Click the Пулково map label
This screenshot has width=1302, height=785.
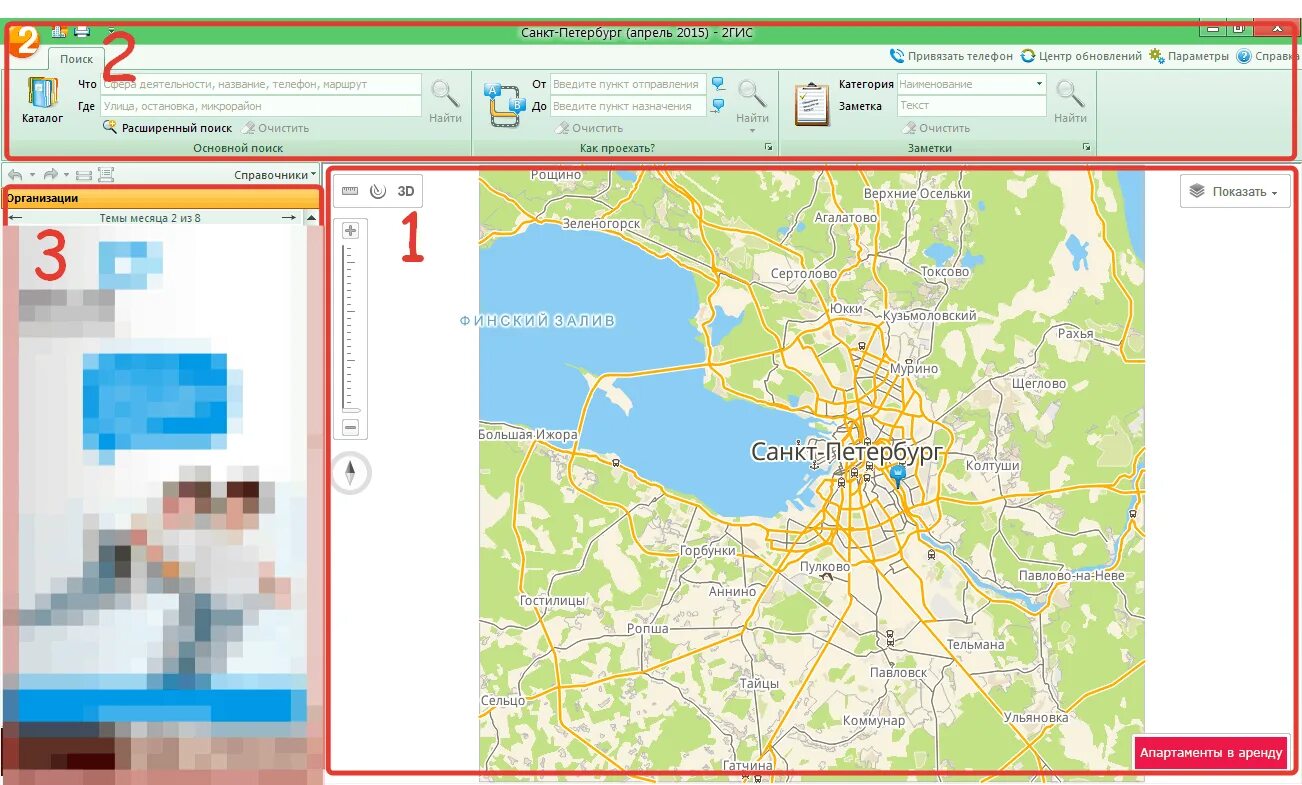pyautogui.click(x=825, y=567)
